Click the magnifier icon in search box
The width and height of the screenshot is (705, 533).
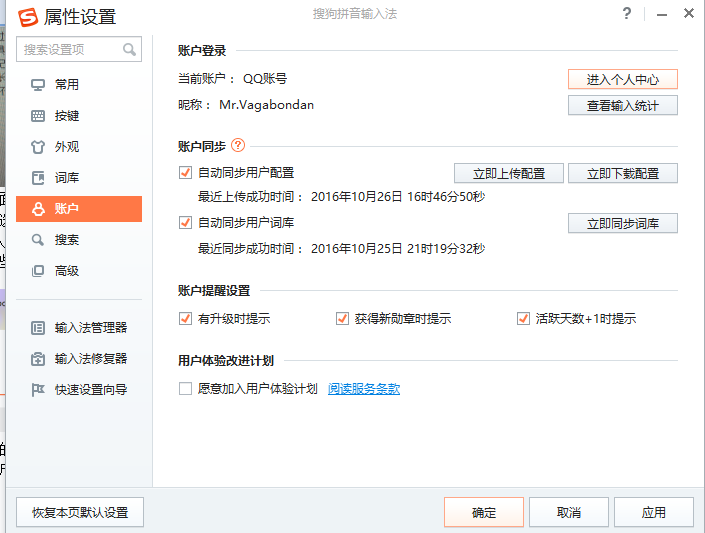click(129, 49)
